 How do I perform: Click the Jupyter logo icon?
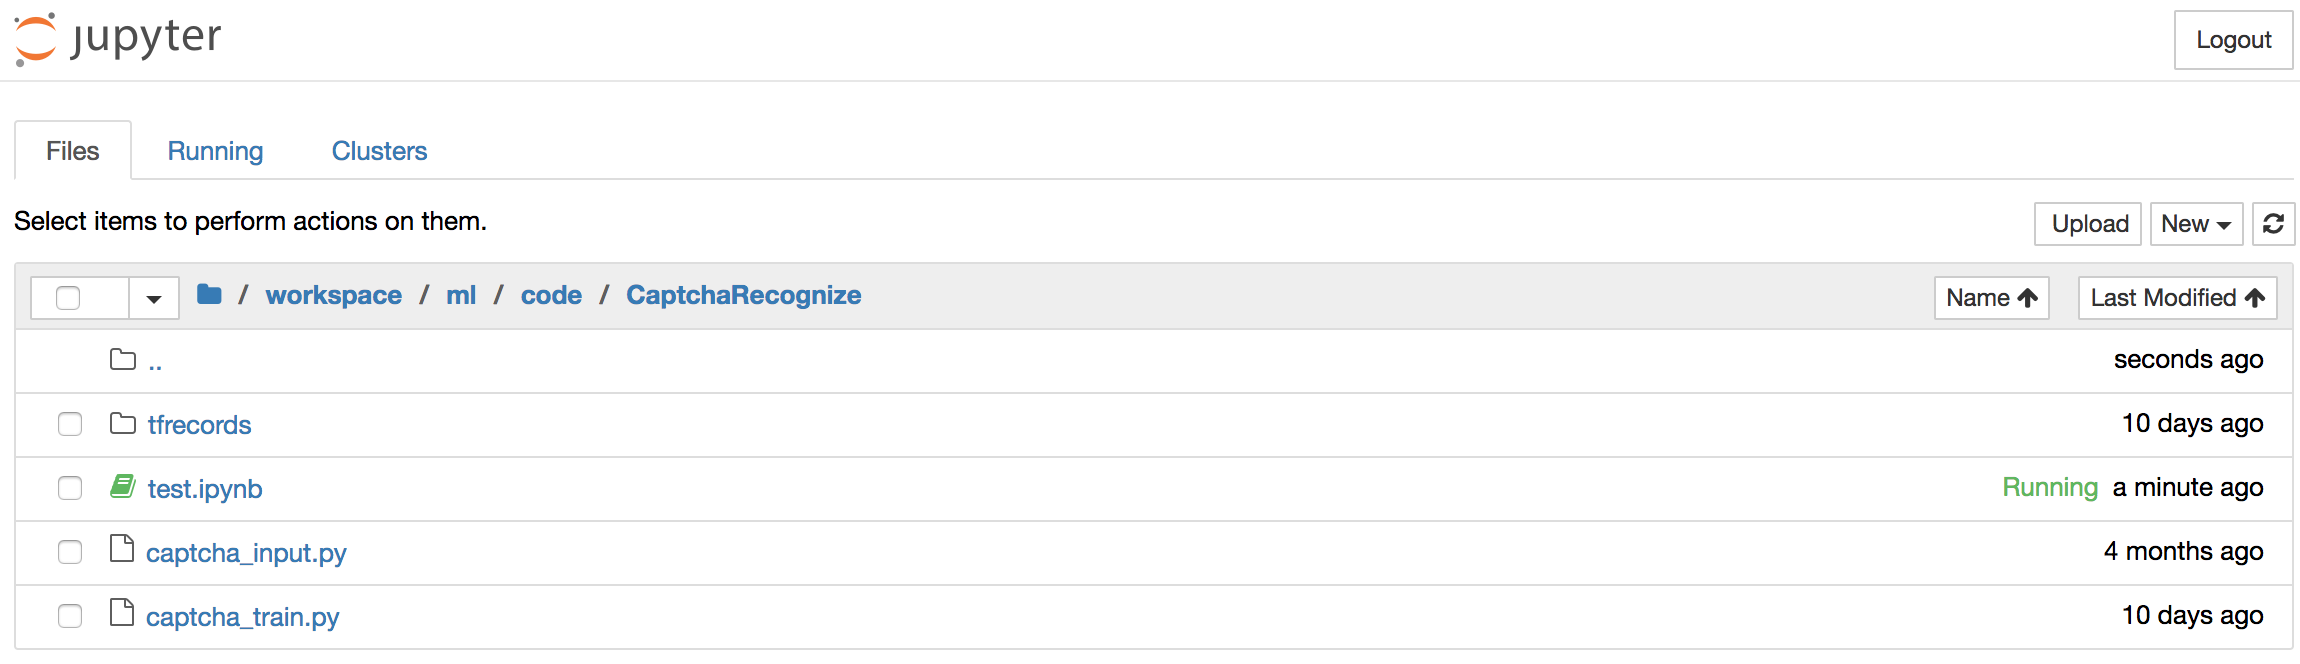(x=36, y=40)
